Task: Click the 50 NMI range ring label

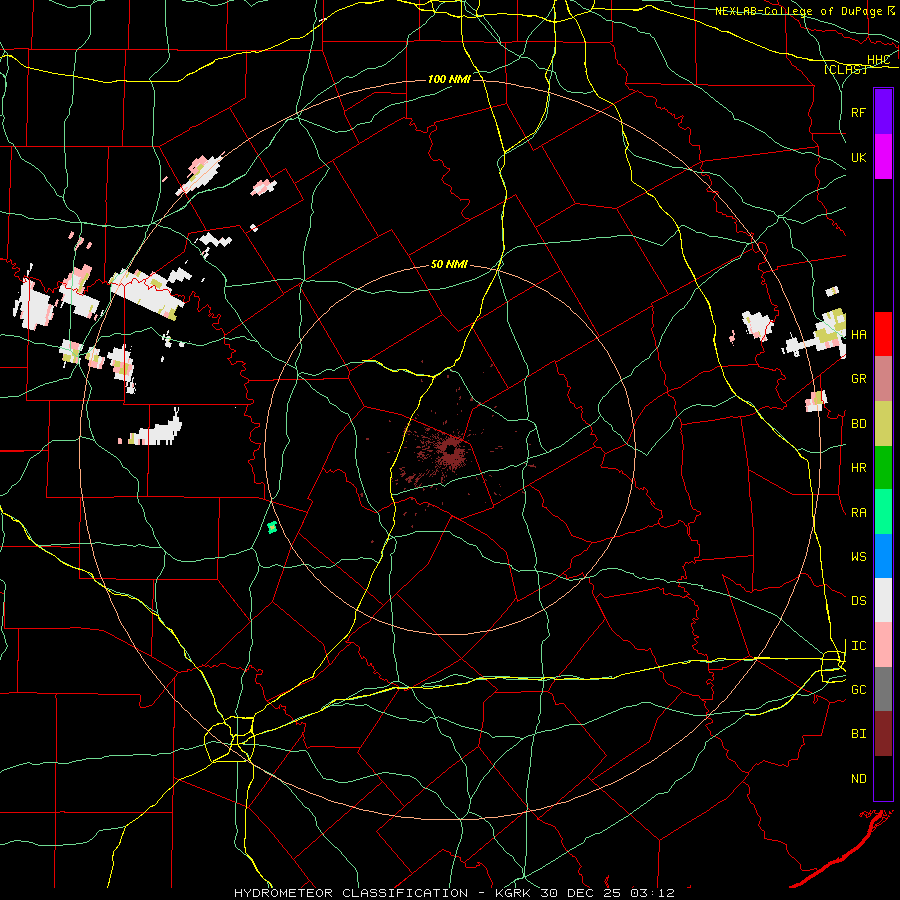Action: tap(449, 265)
